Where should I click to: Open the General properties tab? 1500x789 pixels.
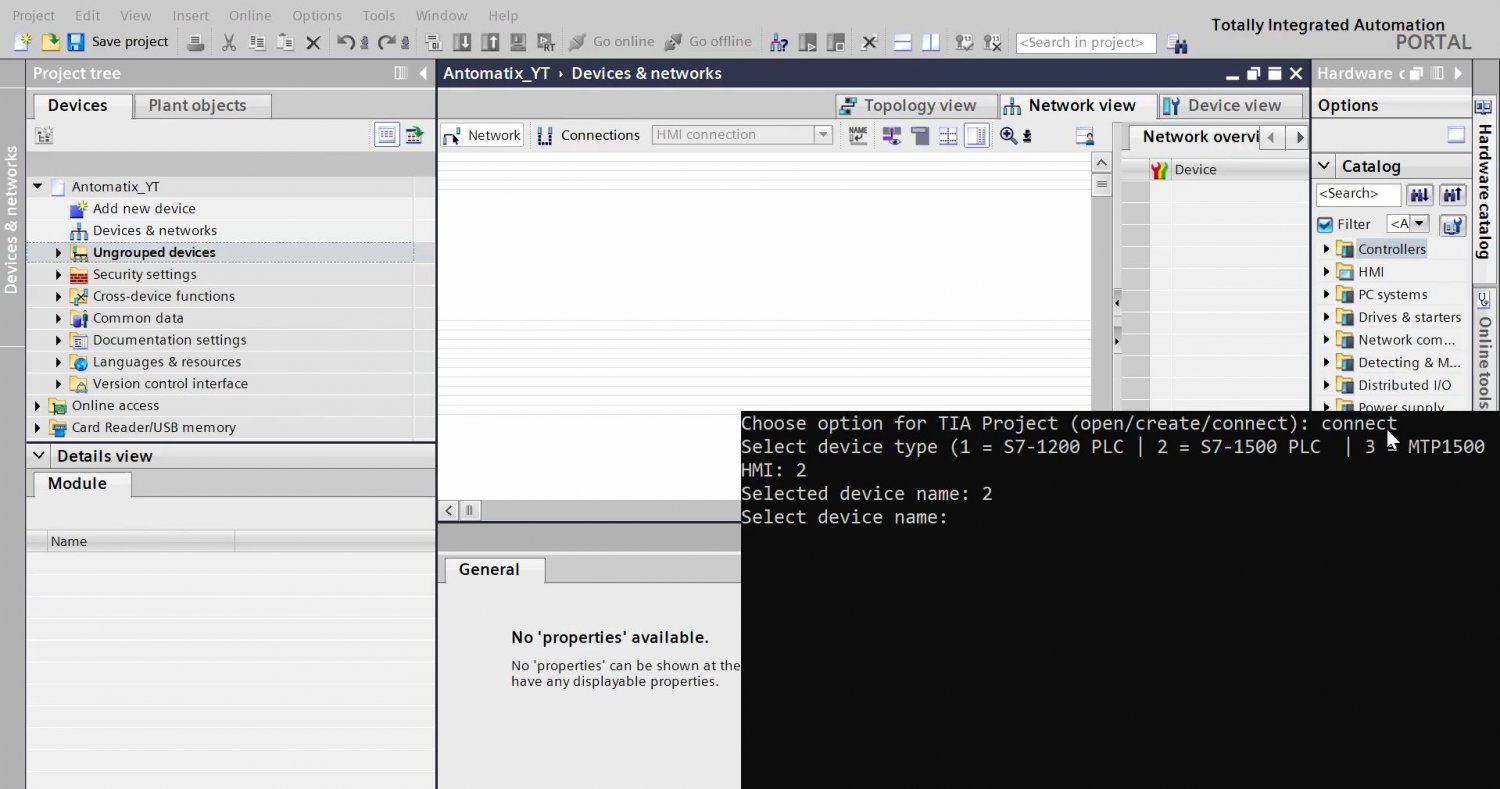point(489,569)
